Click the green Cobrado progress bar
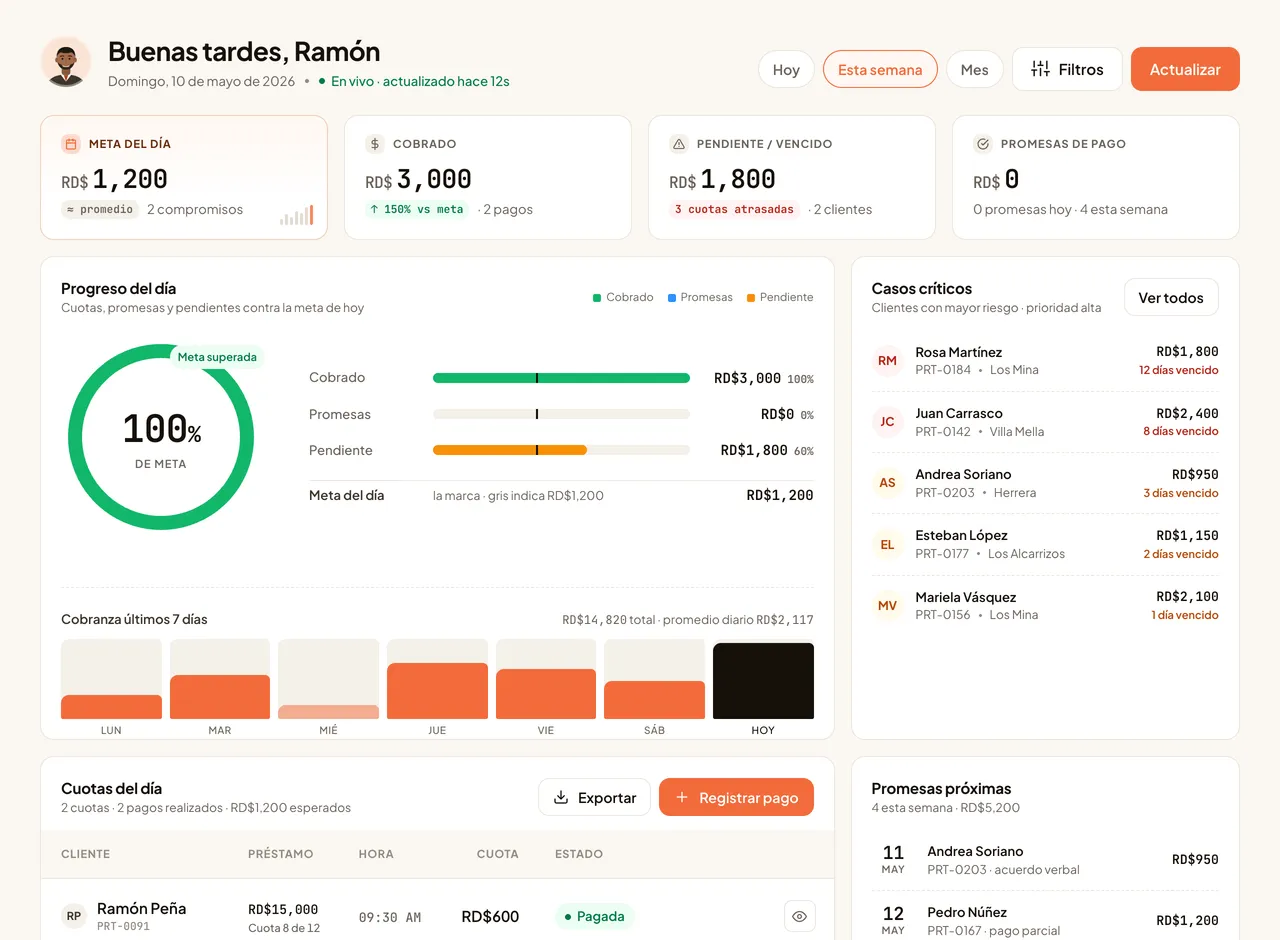Viewport: 1280px width, 940px height. [561, 378]
